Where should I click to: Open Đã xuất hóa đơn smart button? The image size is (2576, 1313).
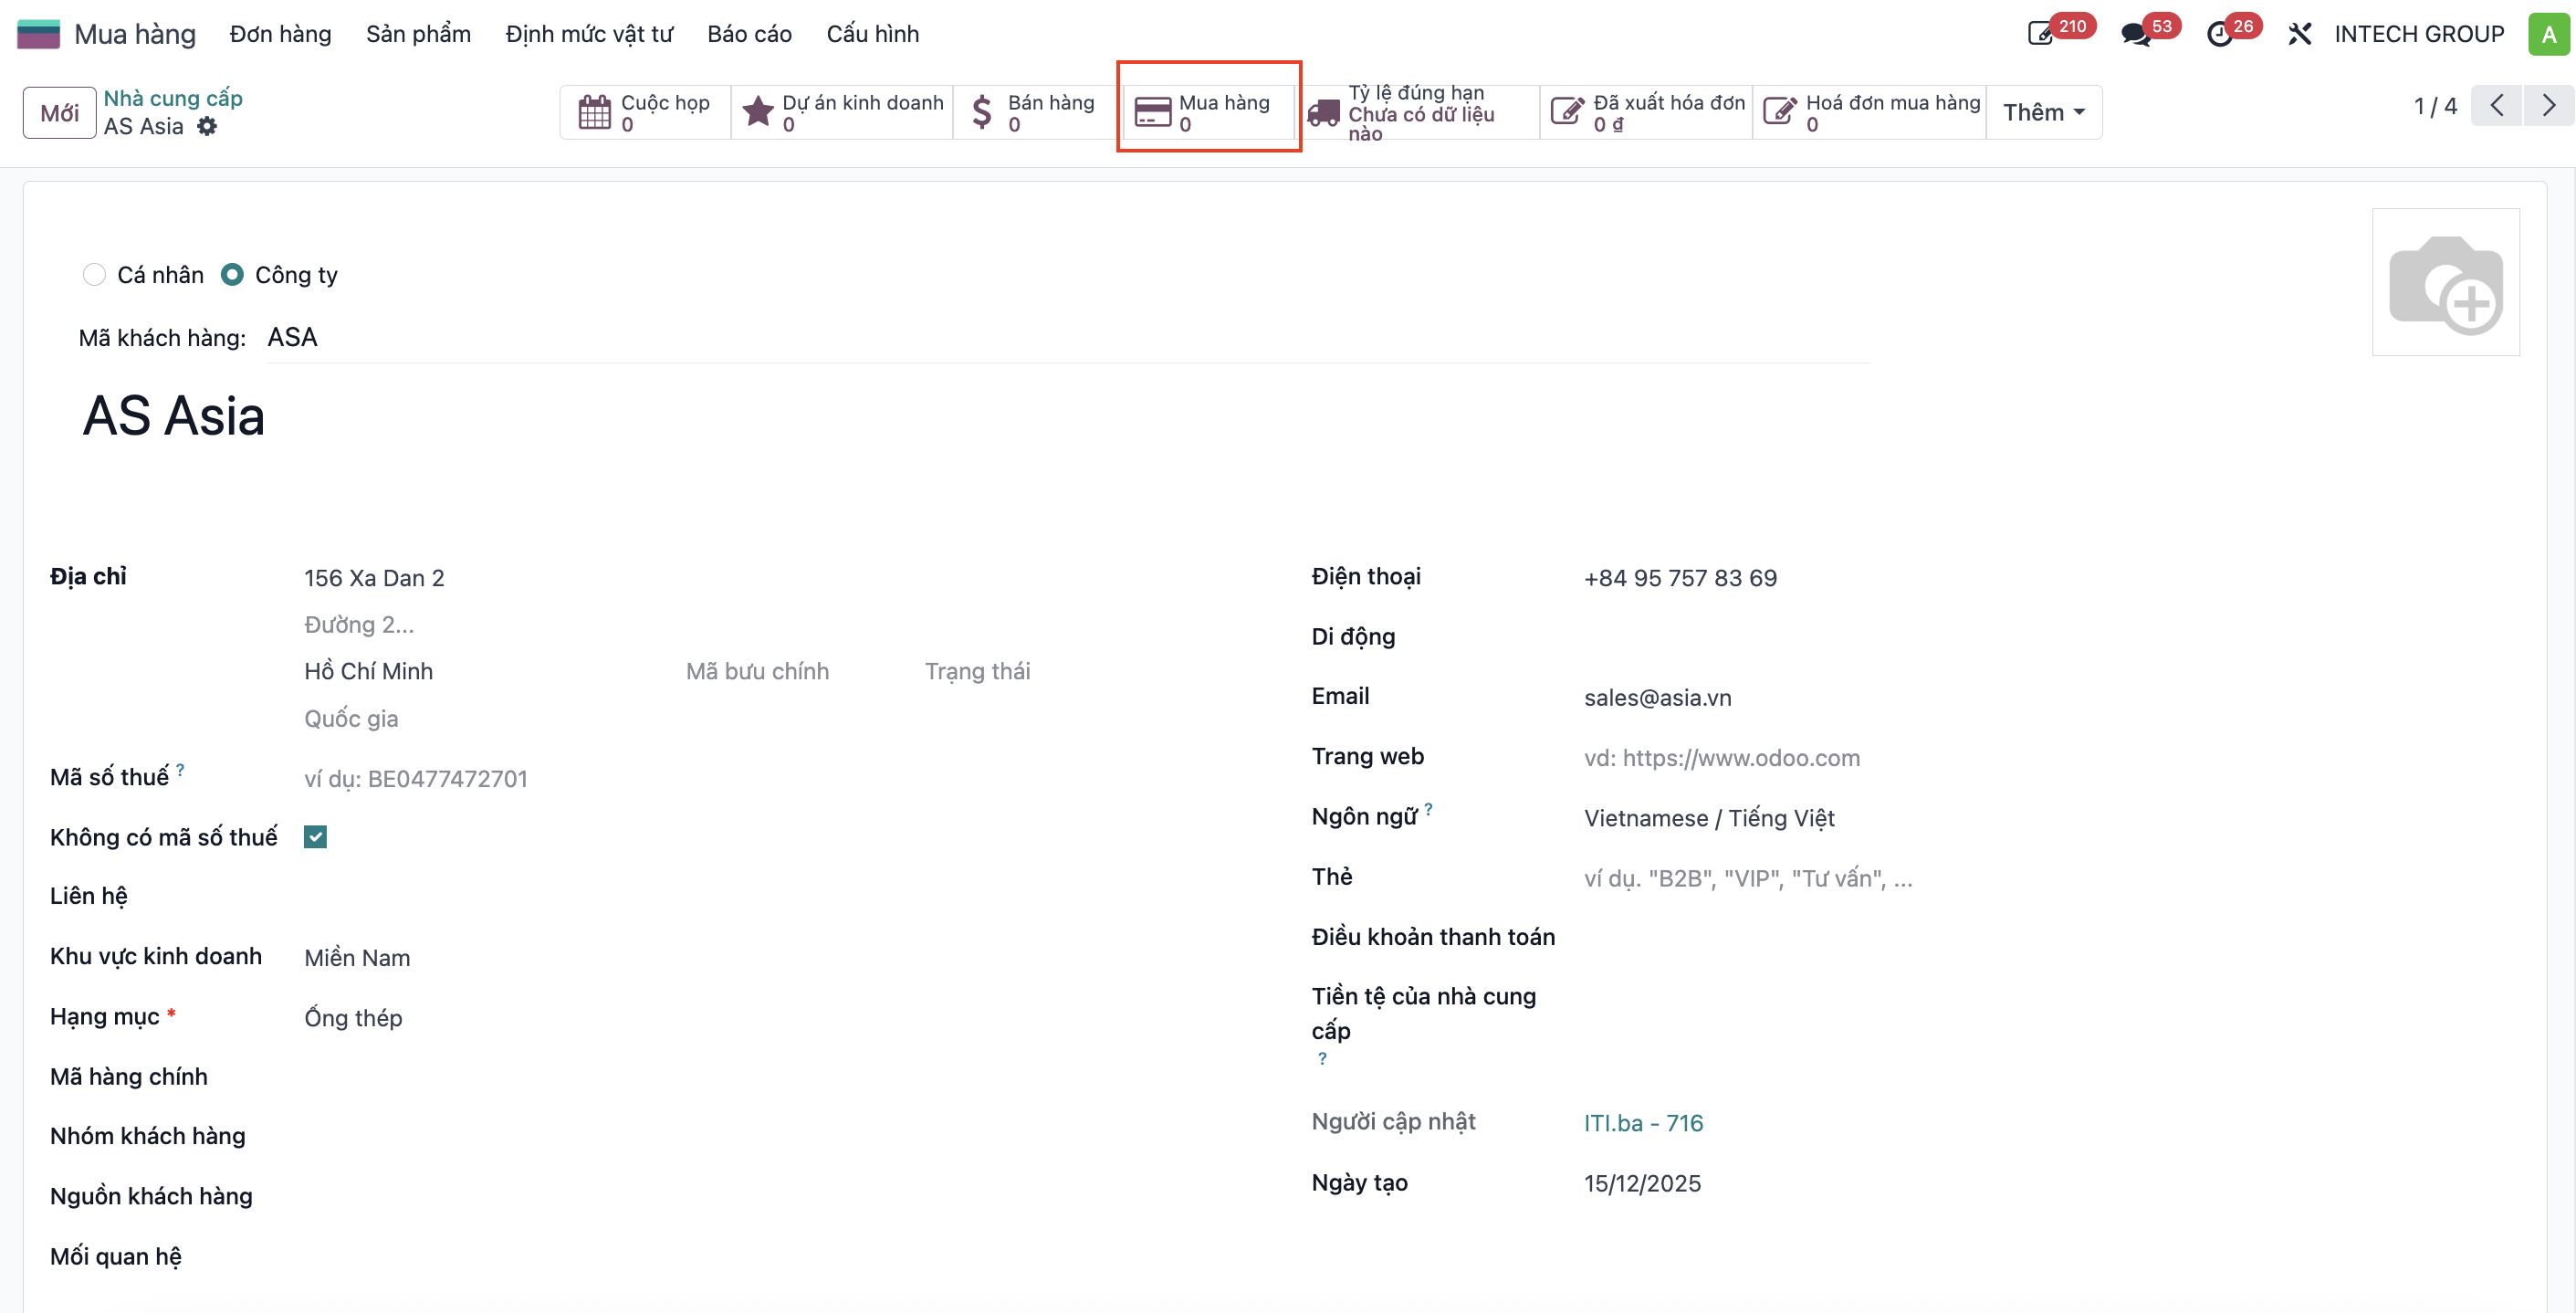point(1646,112)
